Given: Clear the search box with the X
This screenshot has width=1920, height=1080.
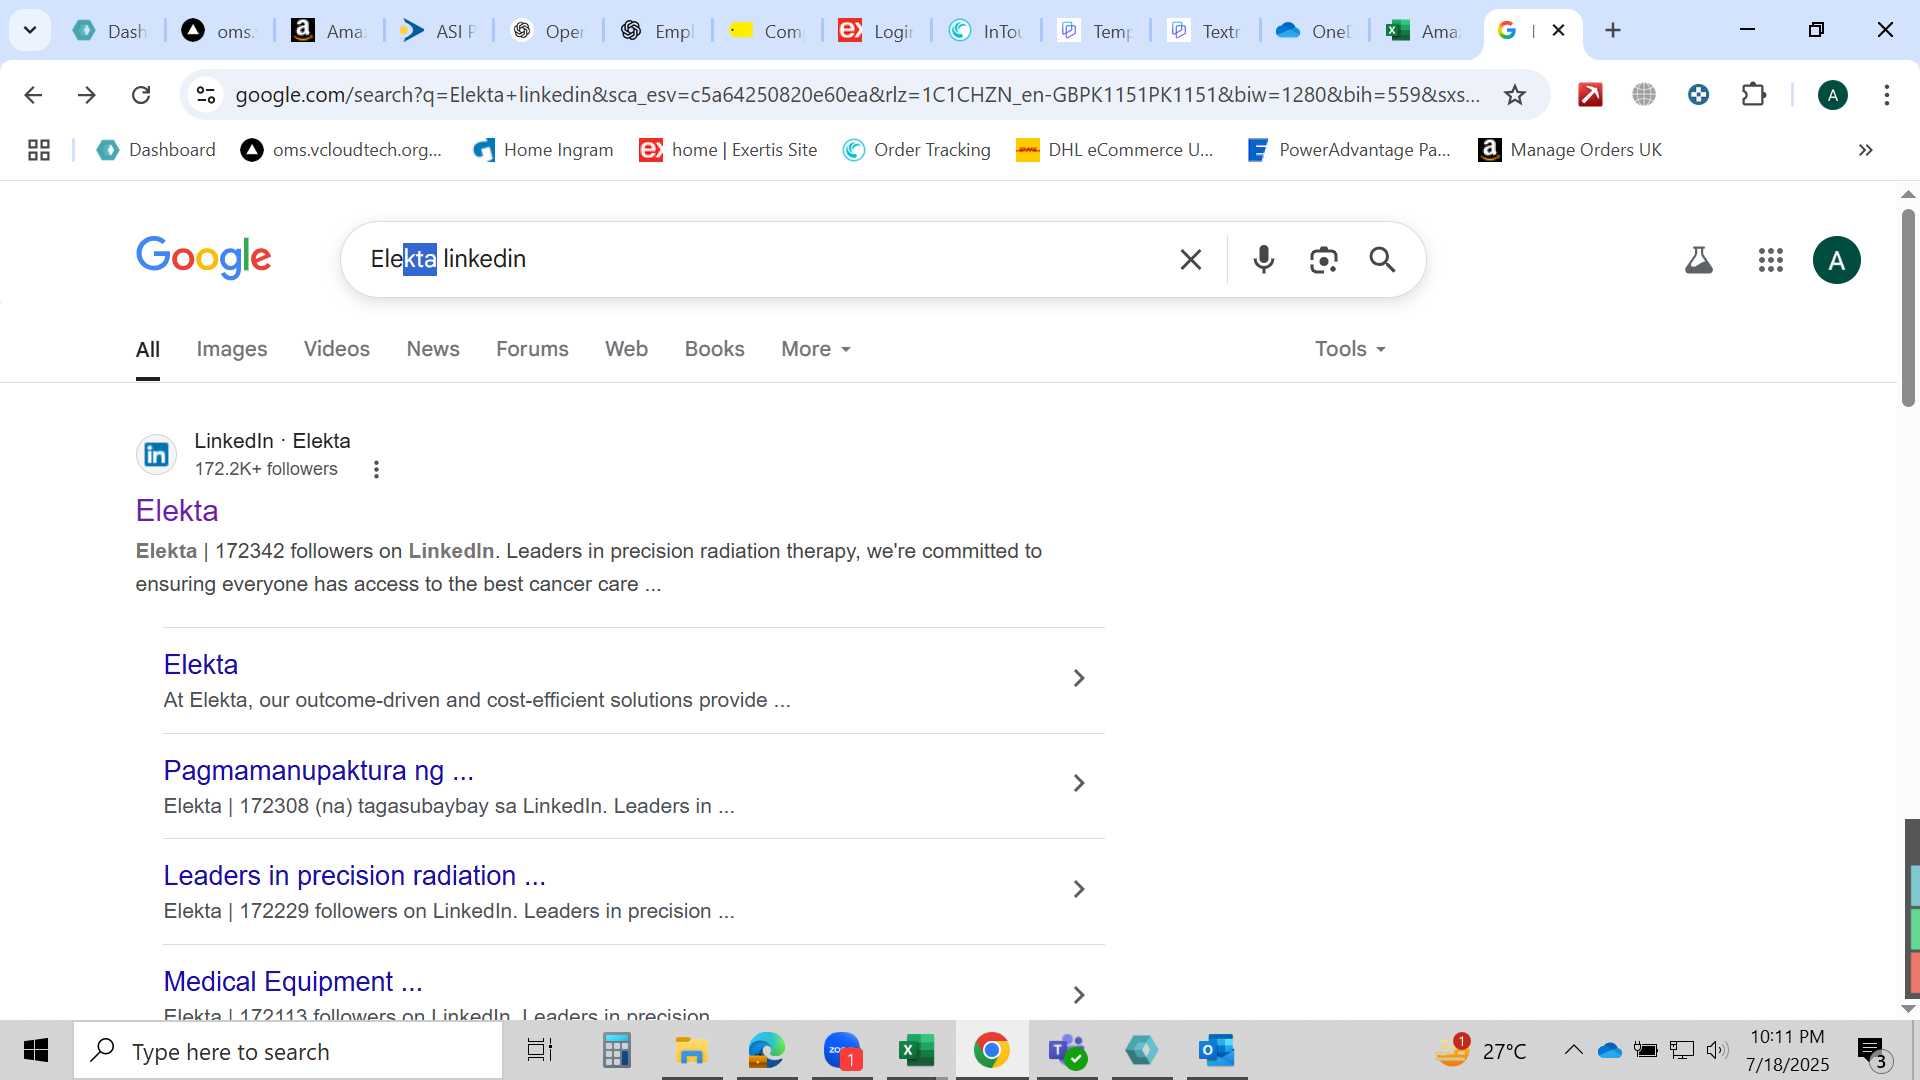Looking at the screenshot, I should pos(1190,260).
